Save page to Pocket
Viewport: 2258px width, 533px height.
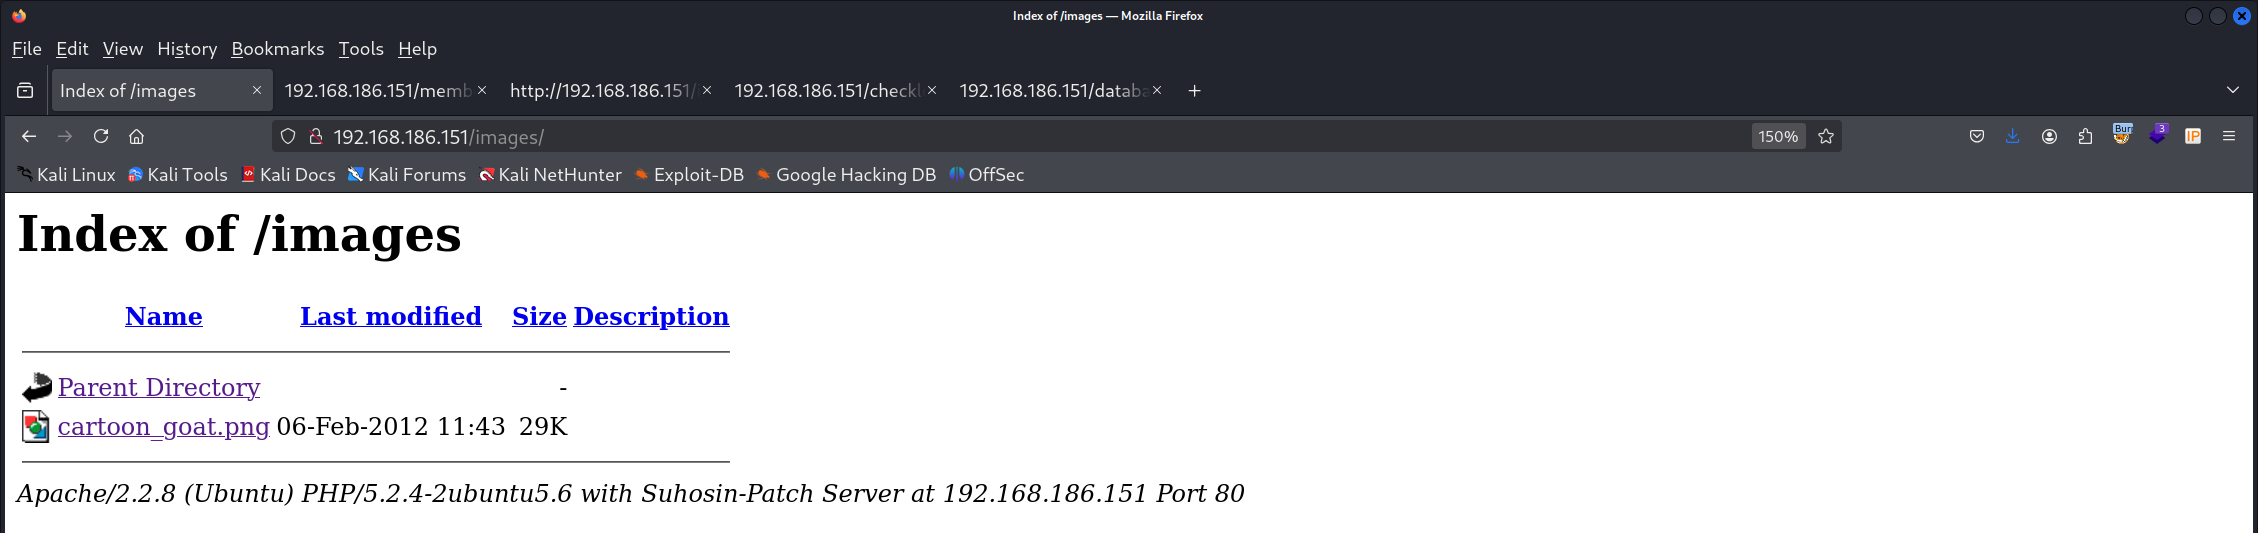(x=1977, y=137)
